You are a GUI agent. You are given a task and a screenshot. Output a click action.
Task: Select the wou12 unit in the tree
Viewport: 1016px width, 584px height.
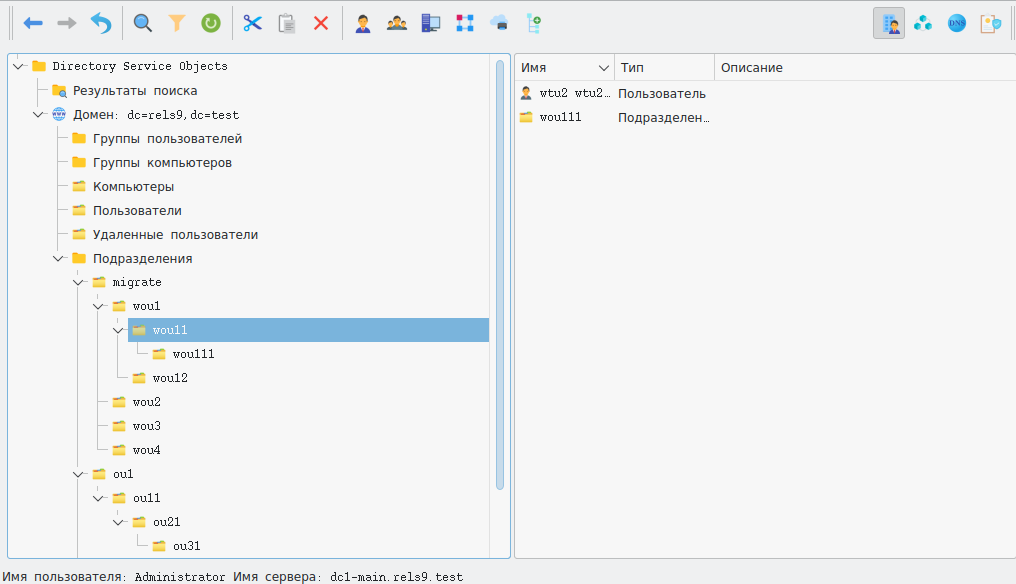click(169, 378)
